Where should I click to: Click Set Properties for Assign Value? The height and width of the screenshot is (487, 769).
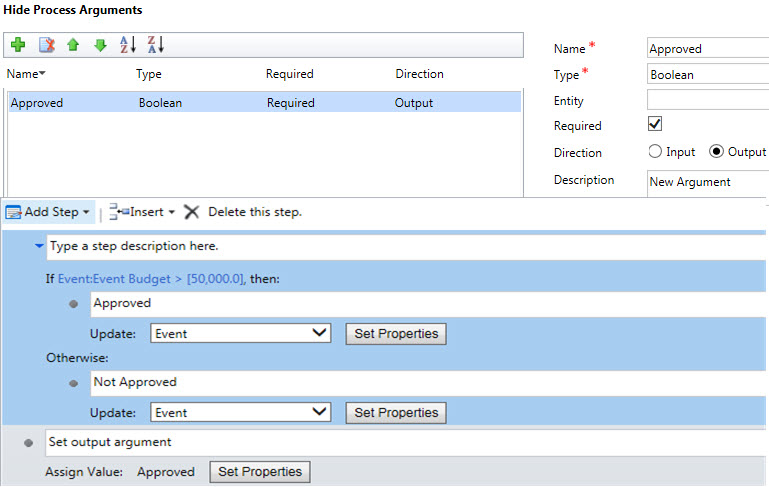click(x=260, y=472)
